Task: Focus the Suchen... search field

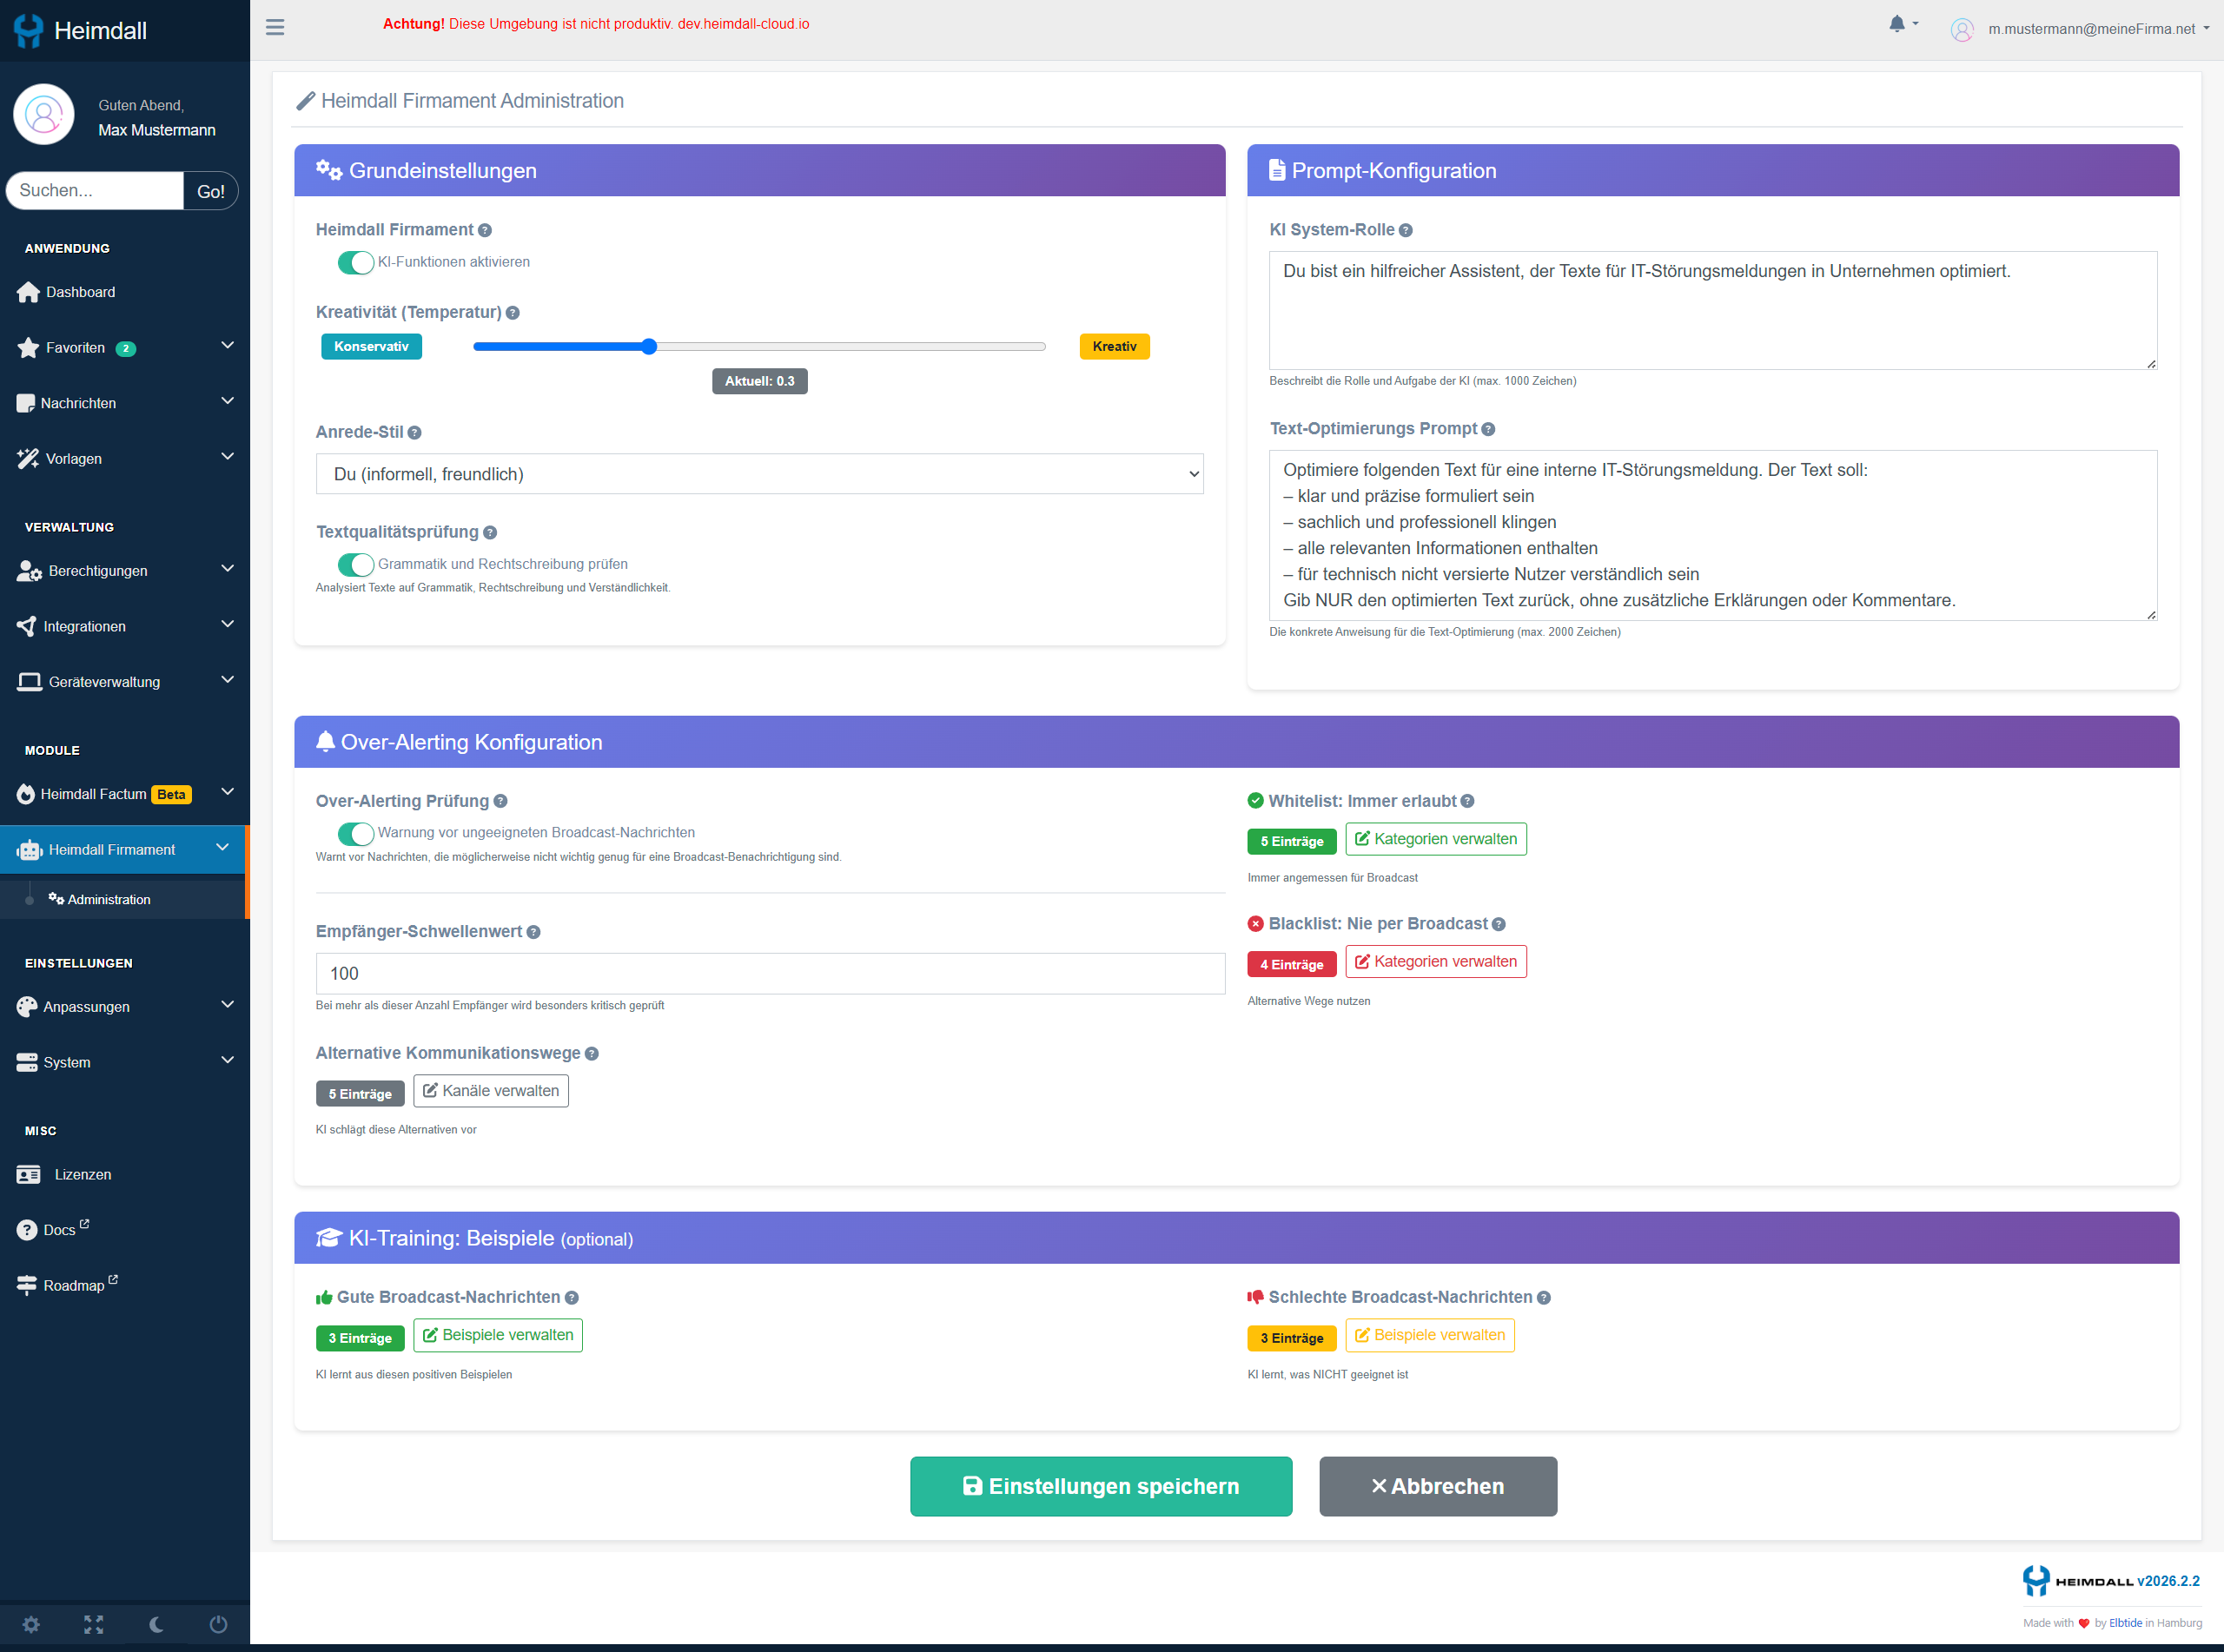Action: [96, 191]
